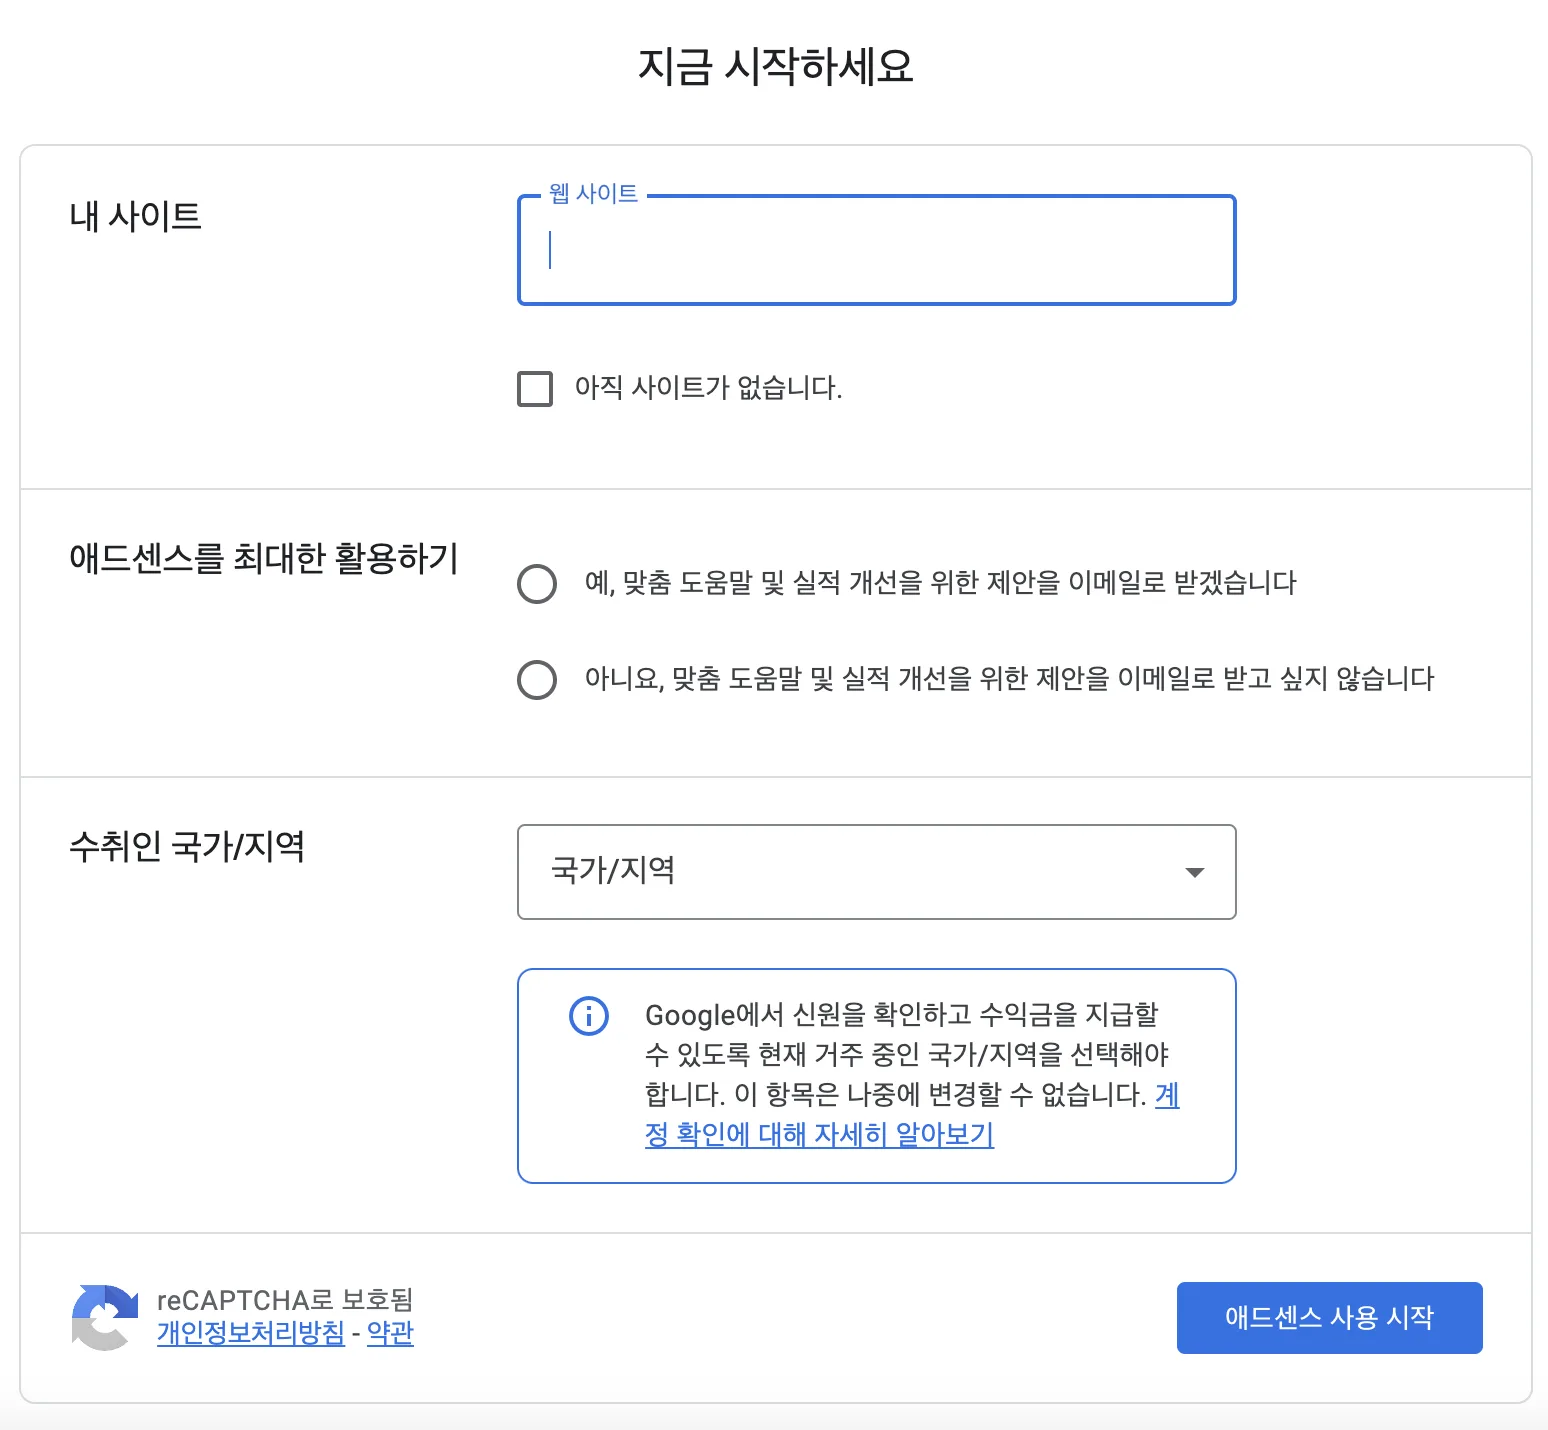
Task: Click the reCAPTCHA로 보호됨 text
Action: click(285, 1300)
